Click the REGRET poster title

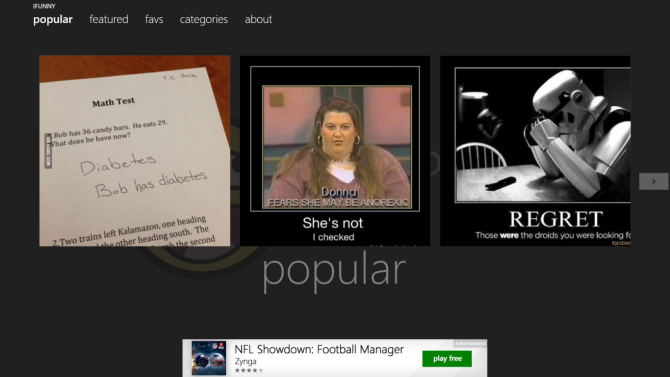(555, 219)
